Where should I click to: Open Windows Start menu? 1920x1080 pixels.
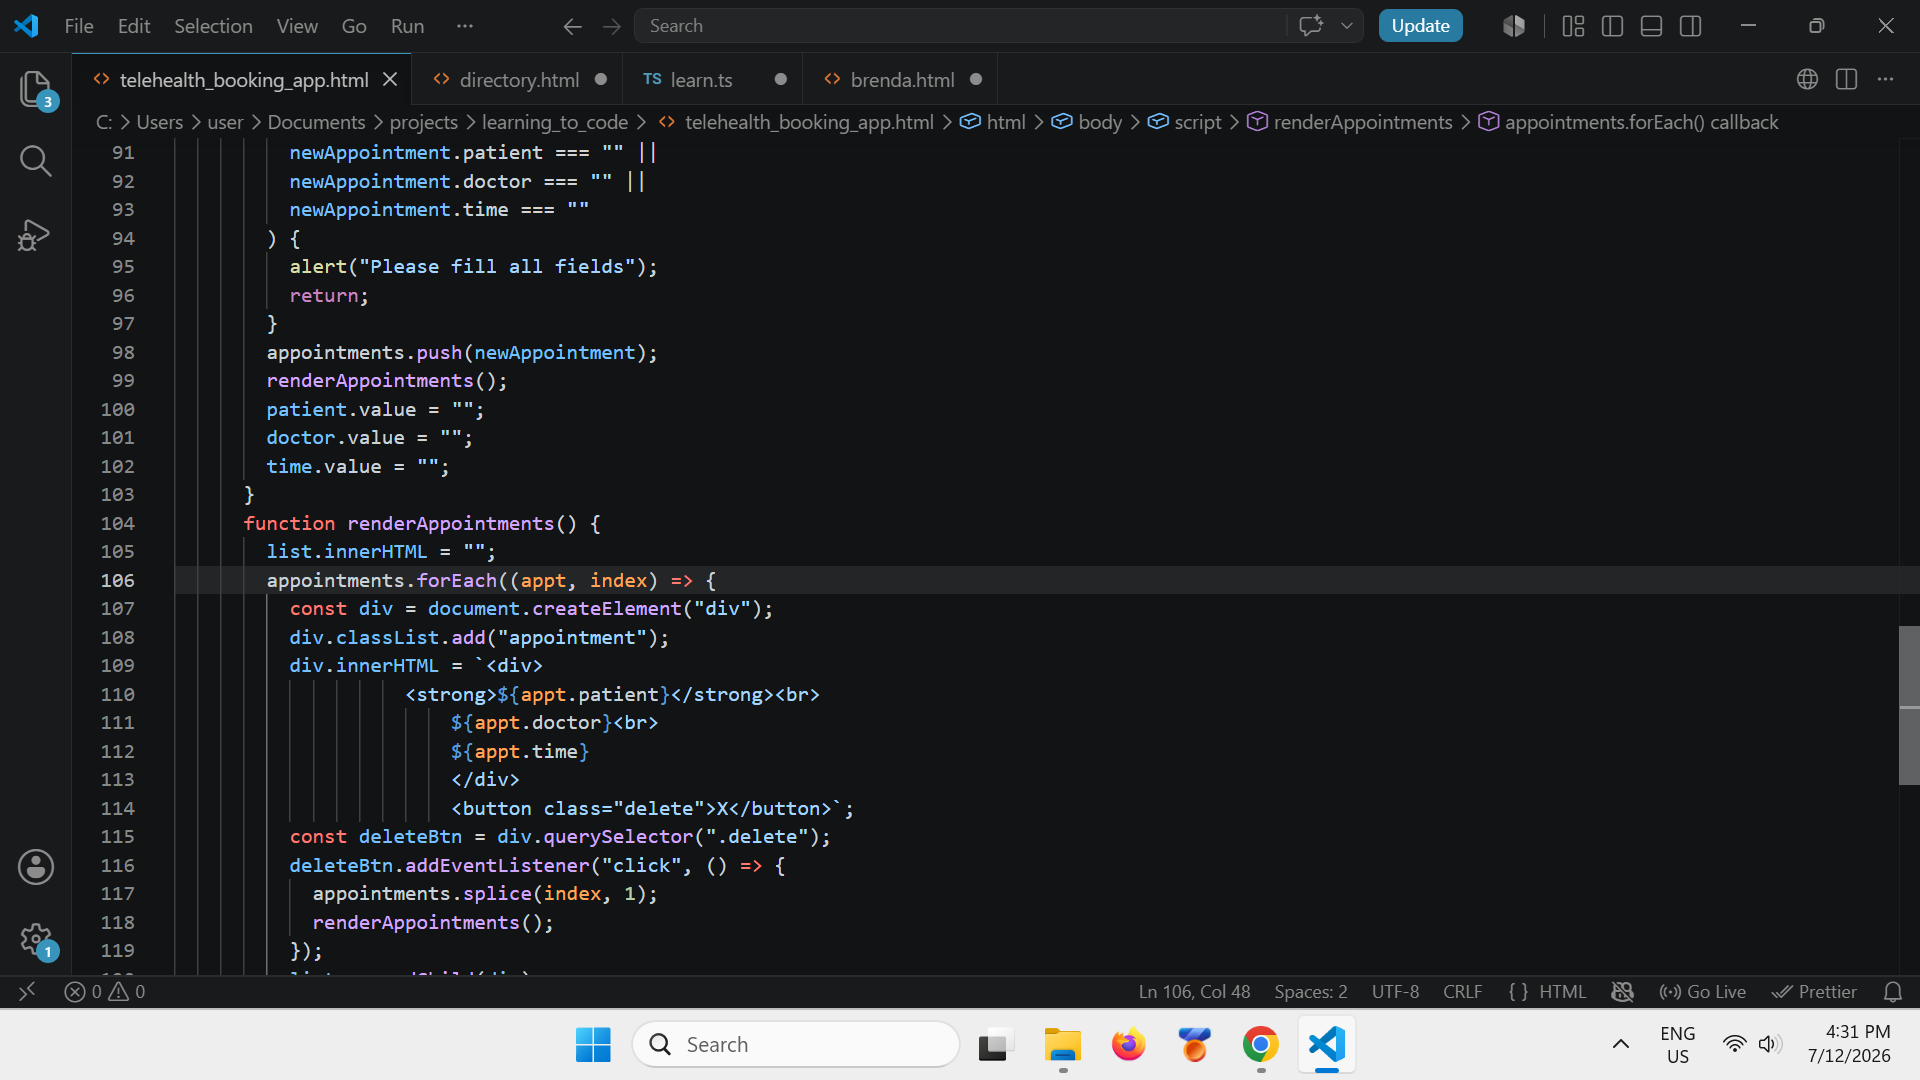coord(593,1045)
